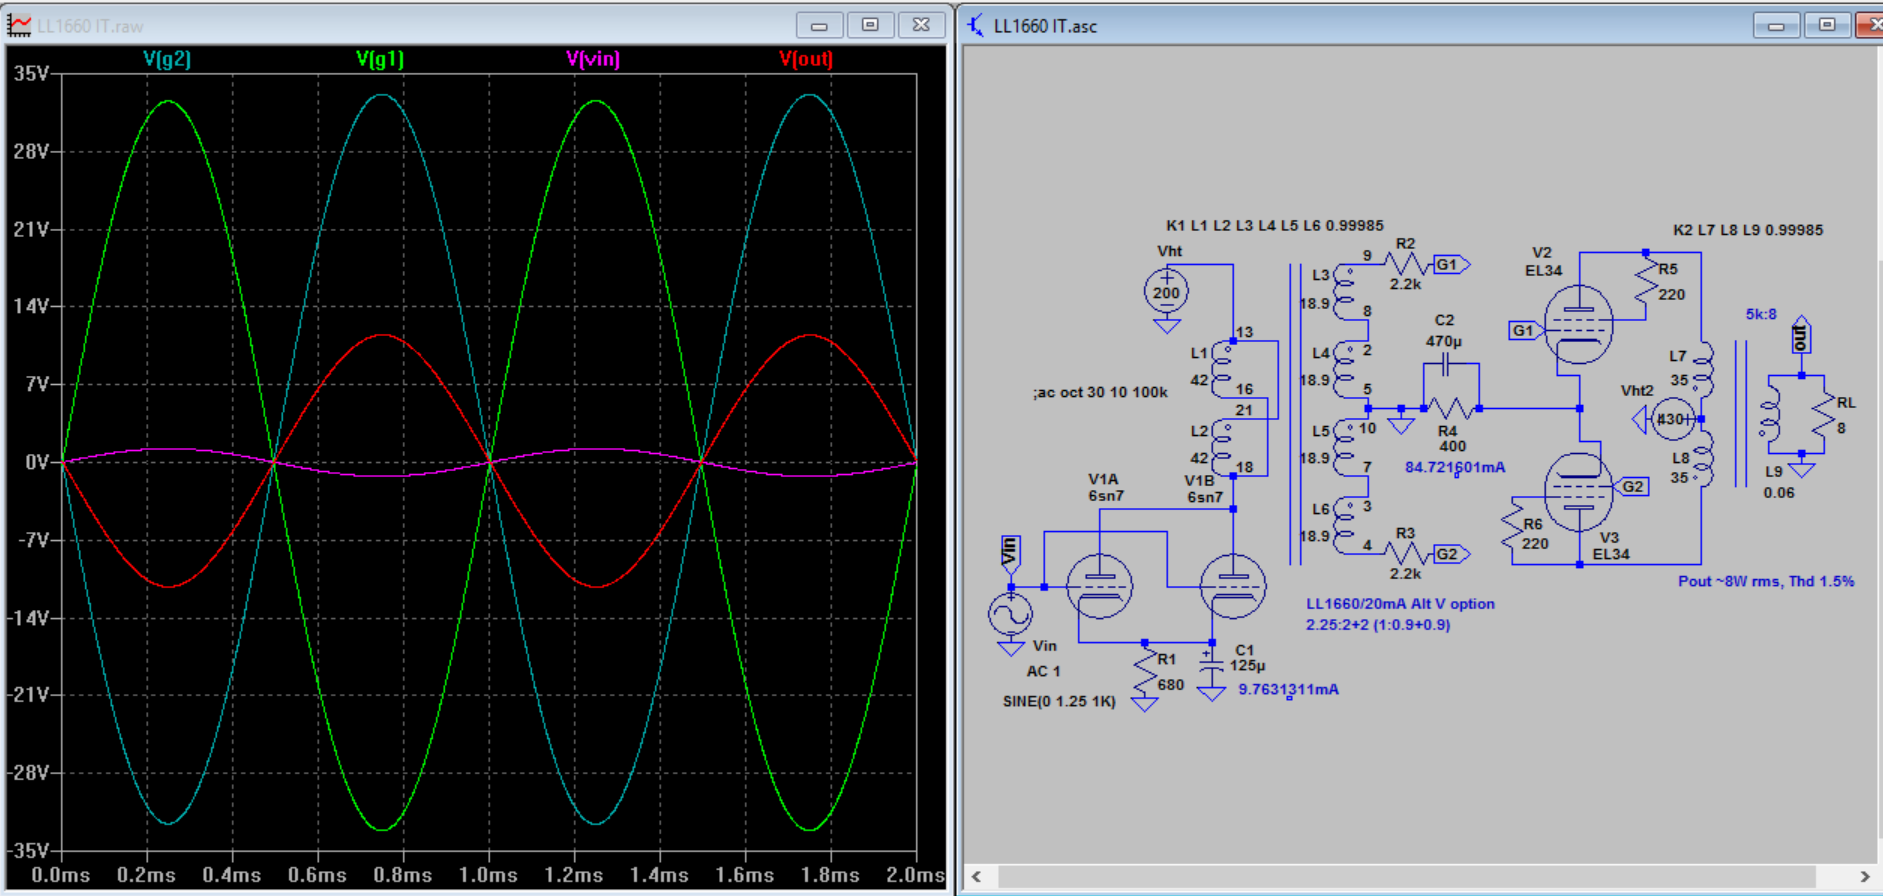Click the V(g2) trace label
The width and height of the screenshot is (1883, 896).
pyautogui.click(x=167, y=59)
